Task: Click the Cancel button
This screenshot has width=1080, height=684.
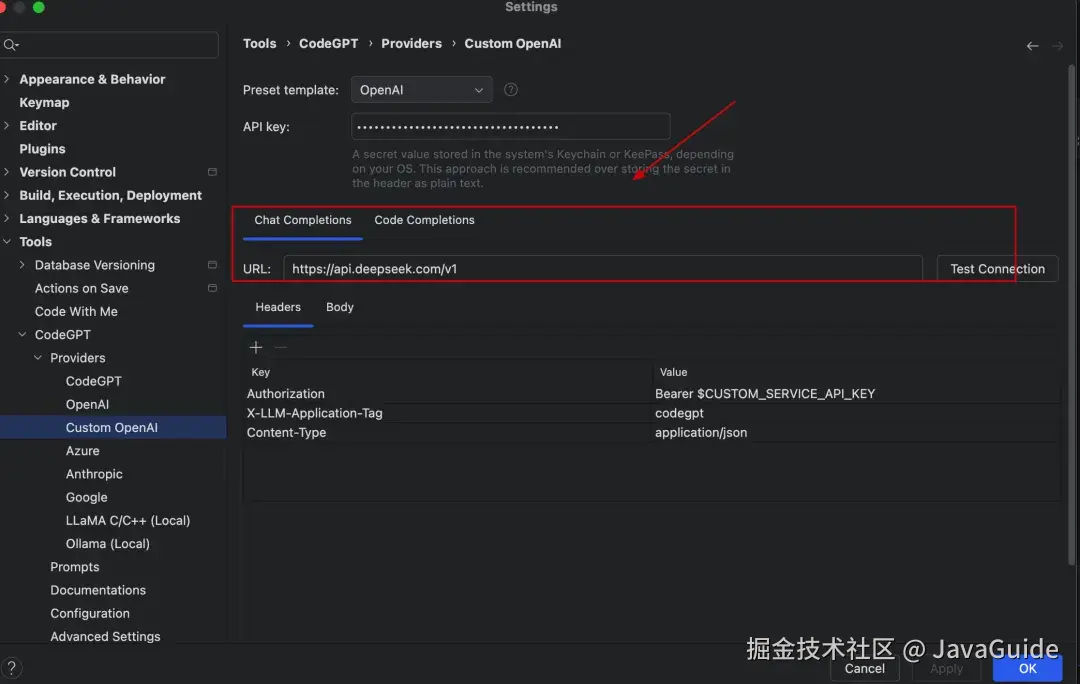Action: pos(864,668)
